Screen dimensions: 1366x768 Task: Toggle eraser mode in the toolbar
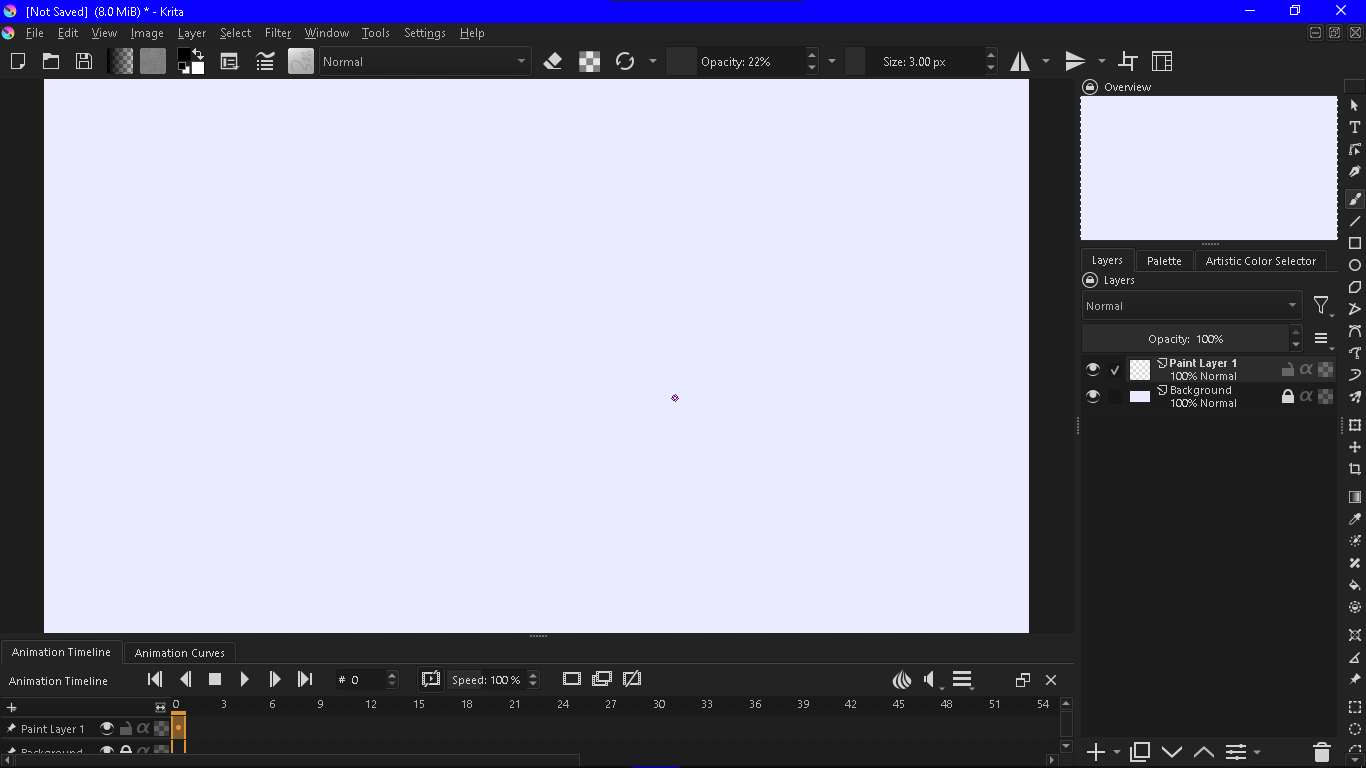tap(553, 62)
